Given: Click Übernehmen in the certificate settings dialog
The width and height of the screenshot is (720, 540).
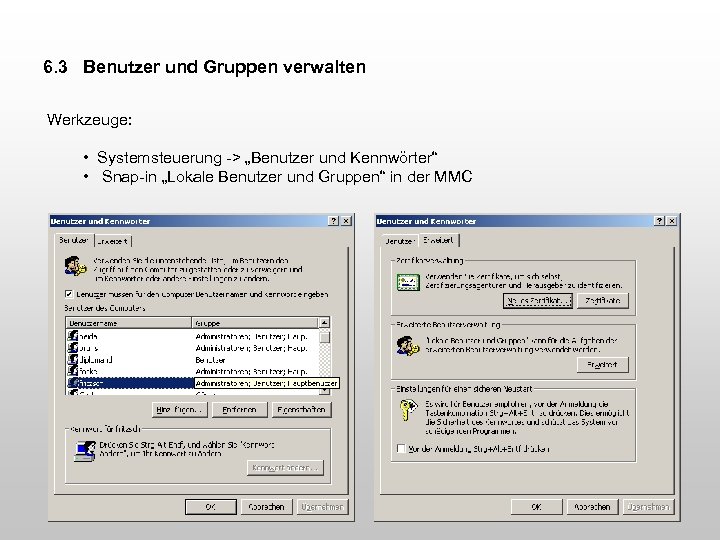Looking at the screenshot, I should pyautogui.click(x=648, y=507).
